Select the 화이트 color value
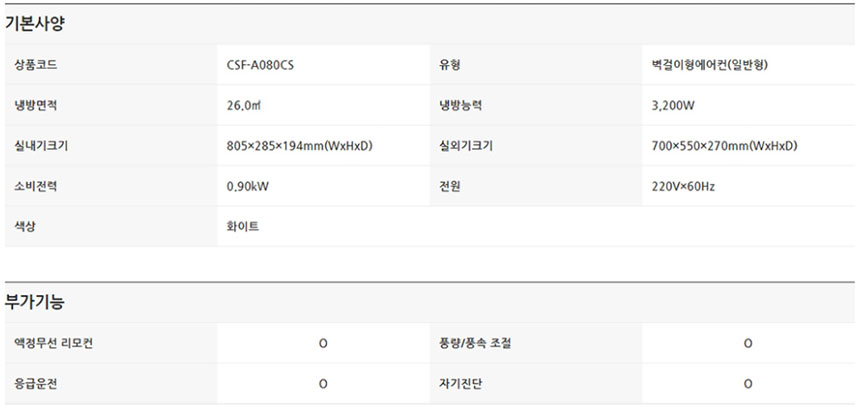This screenshot has height=409, width=860. tap(243, 227)
